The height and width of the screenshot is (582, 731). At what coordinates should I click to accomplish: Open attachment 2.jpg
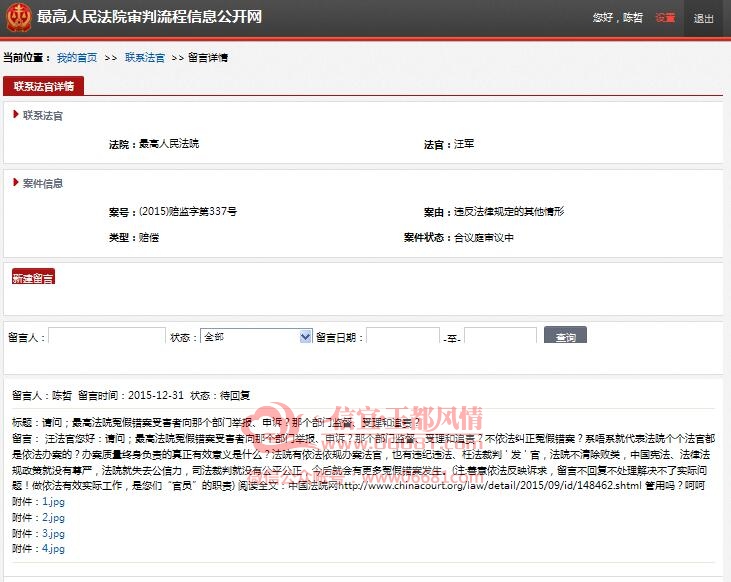(x=53, y=518)
